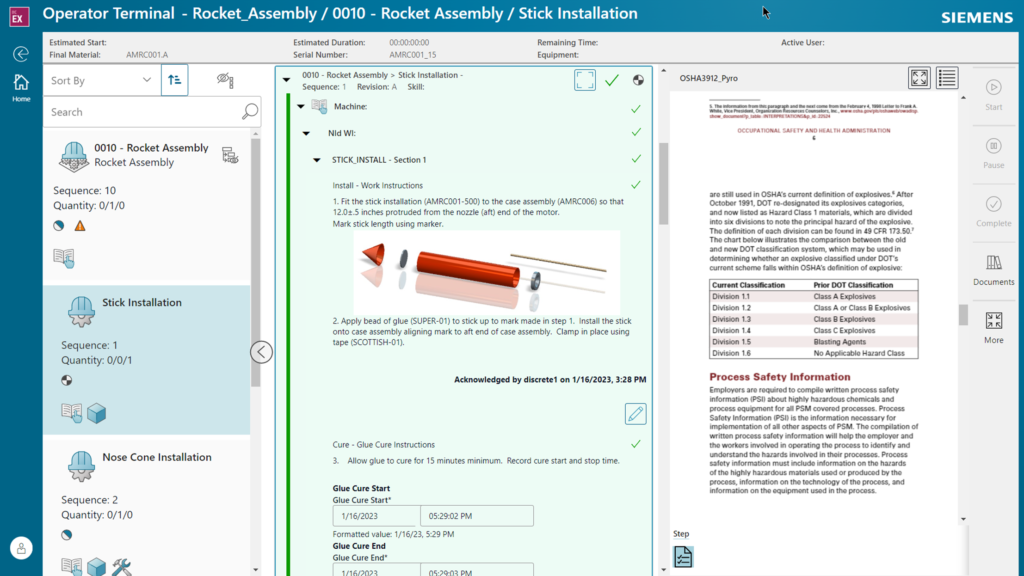
Task: Select the Nose Cone Installation step
Action: [x=147, y=508]
